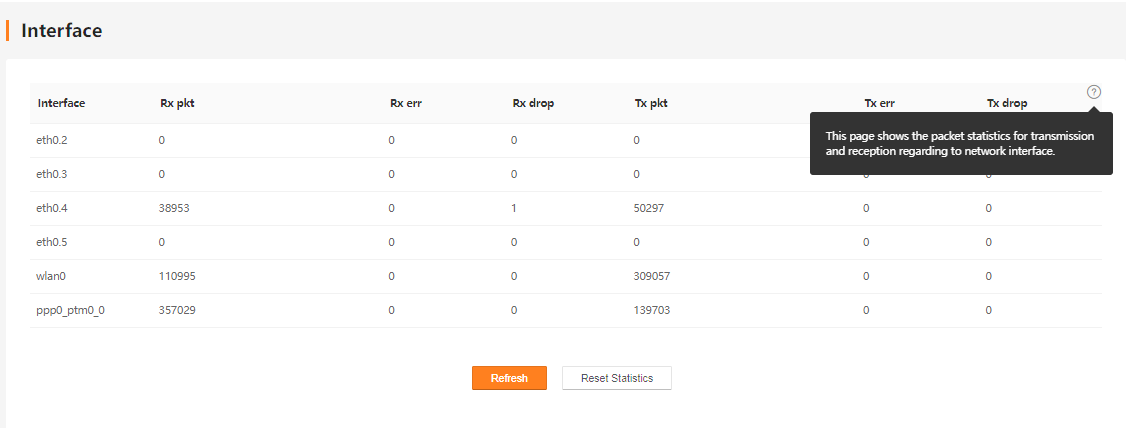Viewport: 1126px width, 428px height.
Task: Click the help tooltip text box
Action: click(x=961, y=143)
